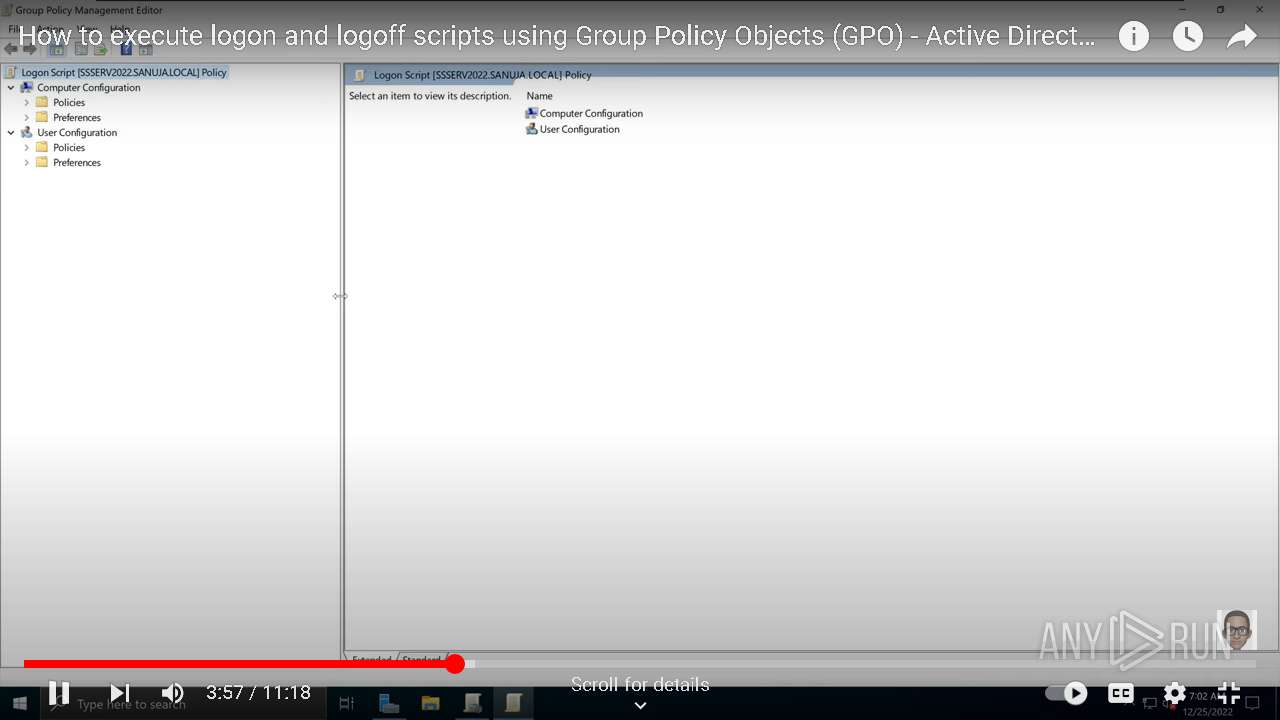Click the Forward arrow toolbar icon

(29, 49)
